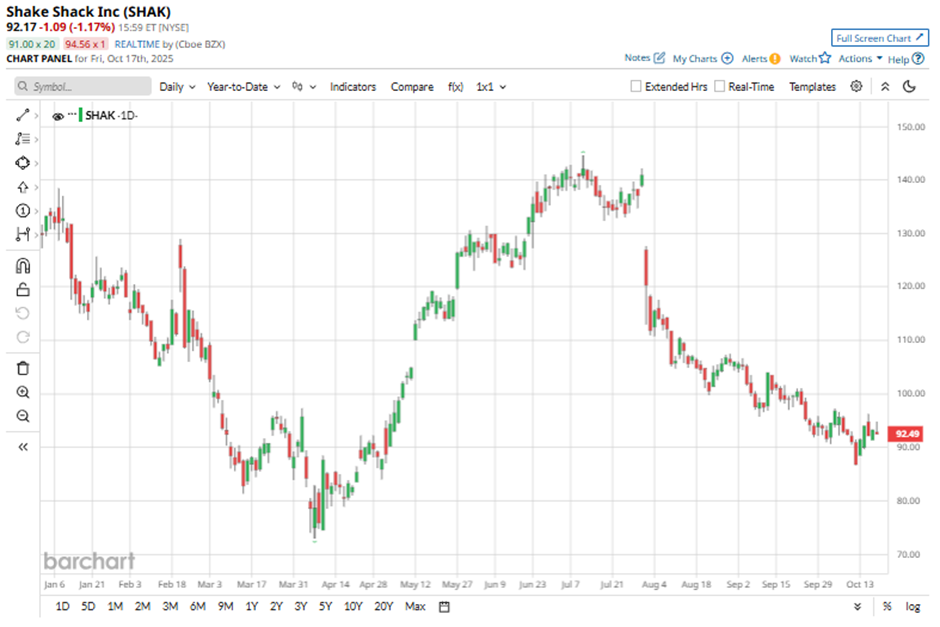This screenshot has height=627, width=940.
Task: Open 1x1 grid layout dropdown
Action: pos(491,87)
